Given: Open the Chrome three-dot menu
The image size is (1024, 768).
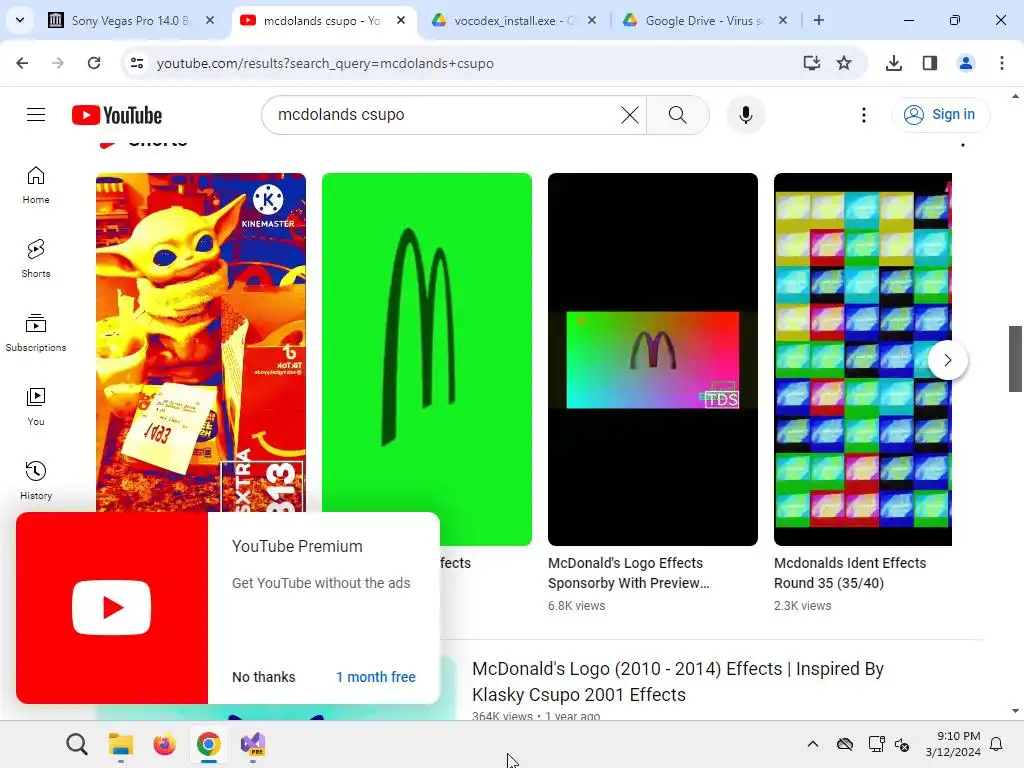Looking at the screenshot, I should point(1001,63).
